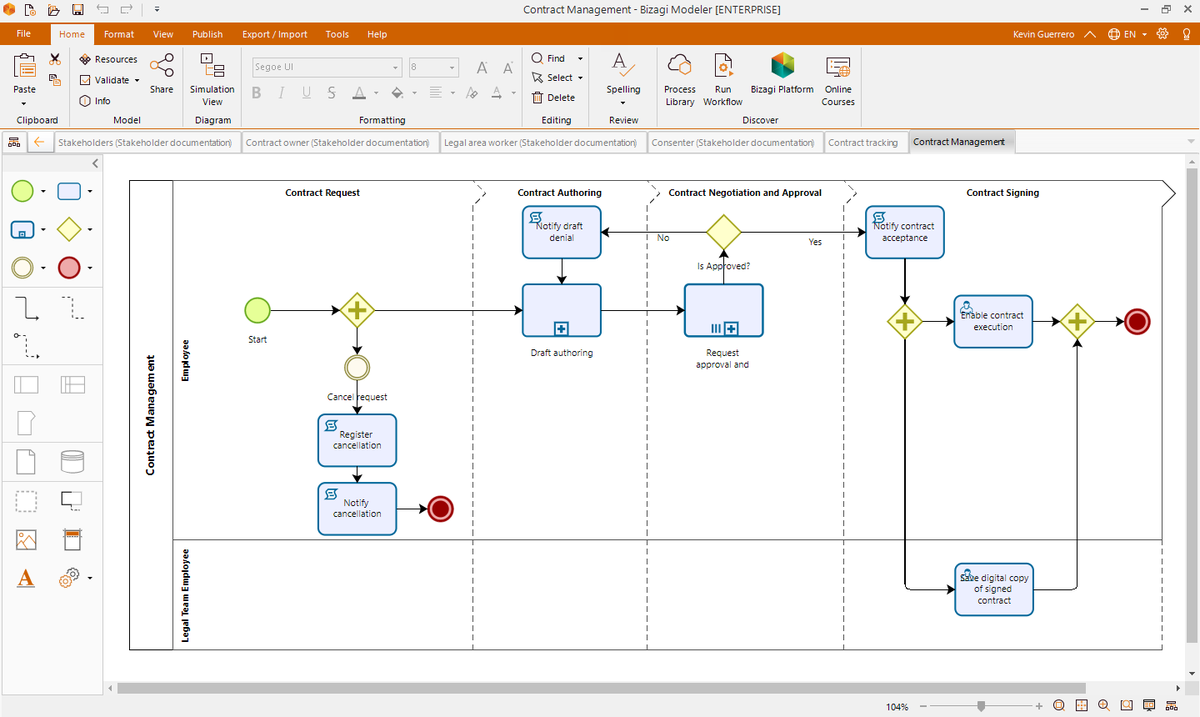The height and width of the screenshot is (717, 1200).
Task: Expand the Select dropdown arrow
Action: pyautogui.click(x=580, y=78)
